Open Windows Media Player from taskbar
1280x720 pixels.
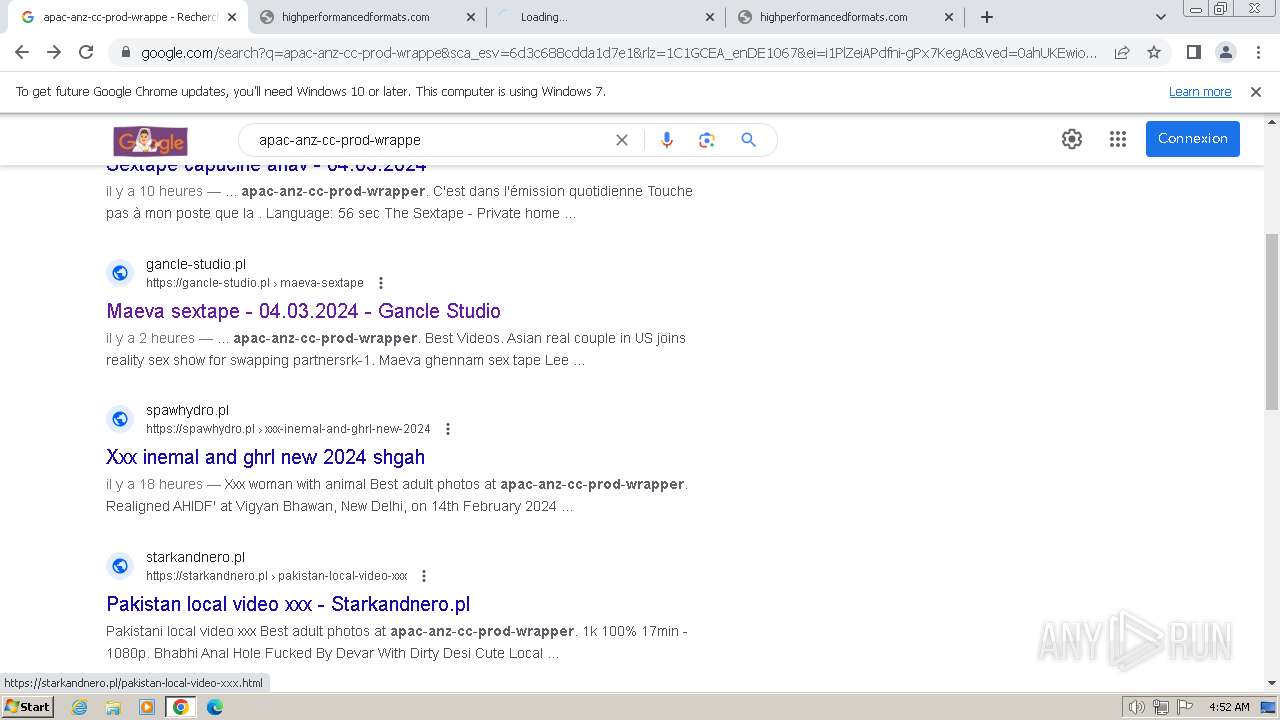(147, 707)
